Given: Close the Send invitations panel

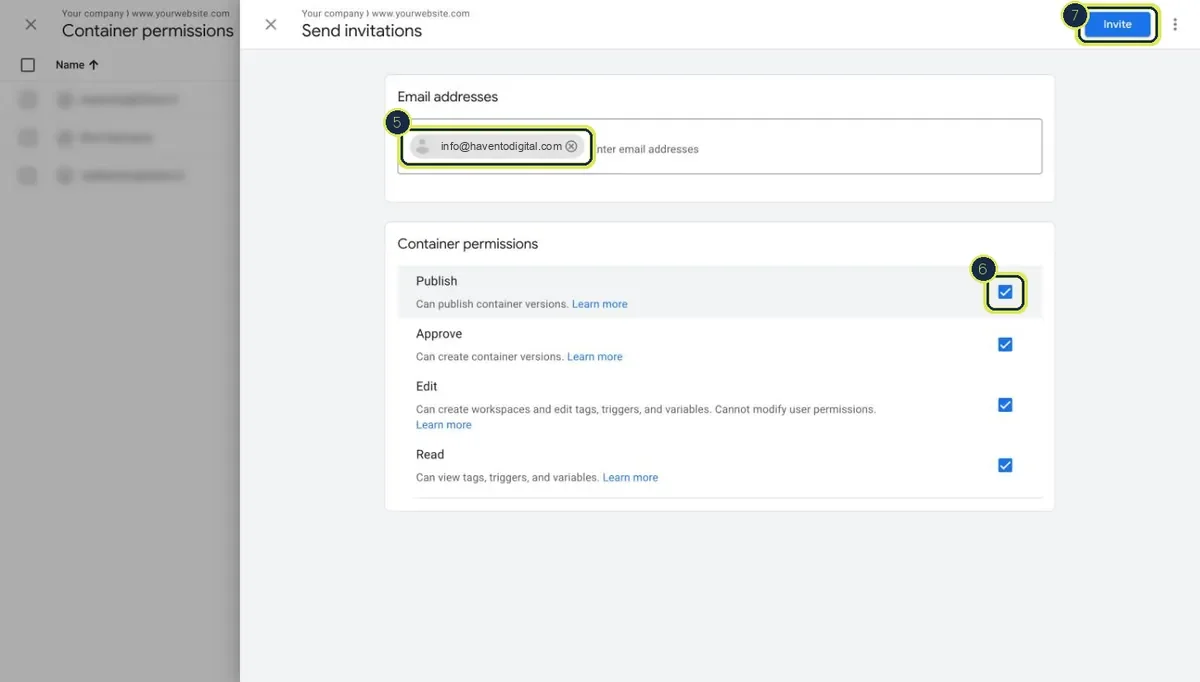Looking at the screenshot, I should click(271, 24).
